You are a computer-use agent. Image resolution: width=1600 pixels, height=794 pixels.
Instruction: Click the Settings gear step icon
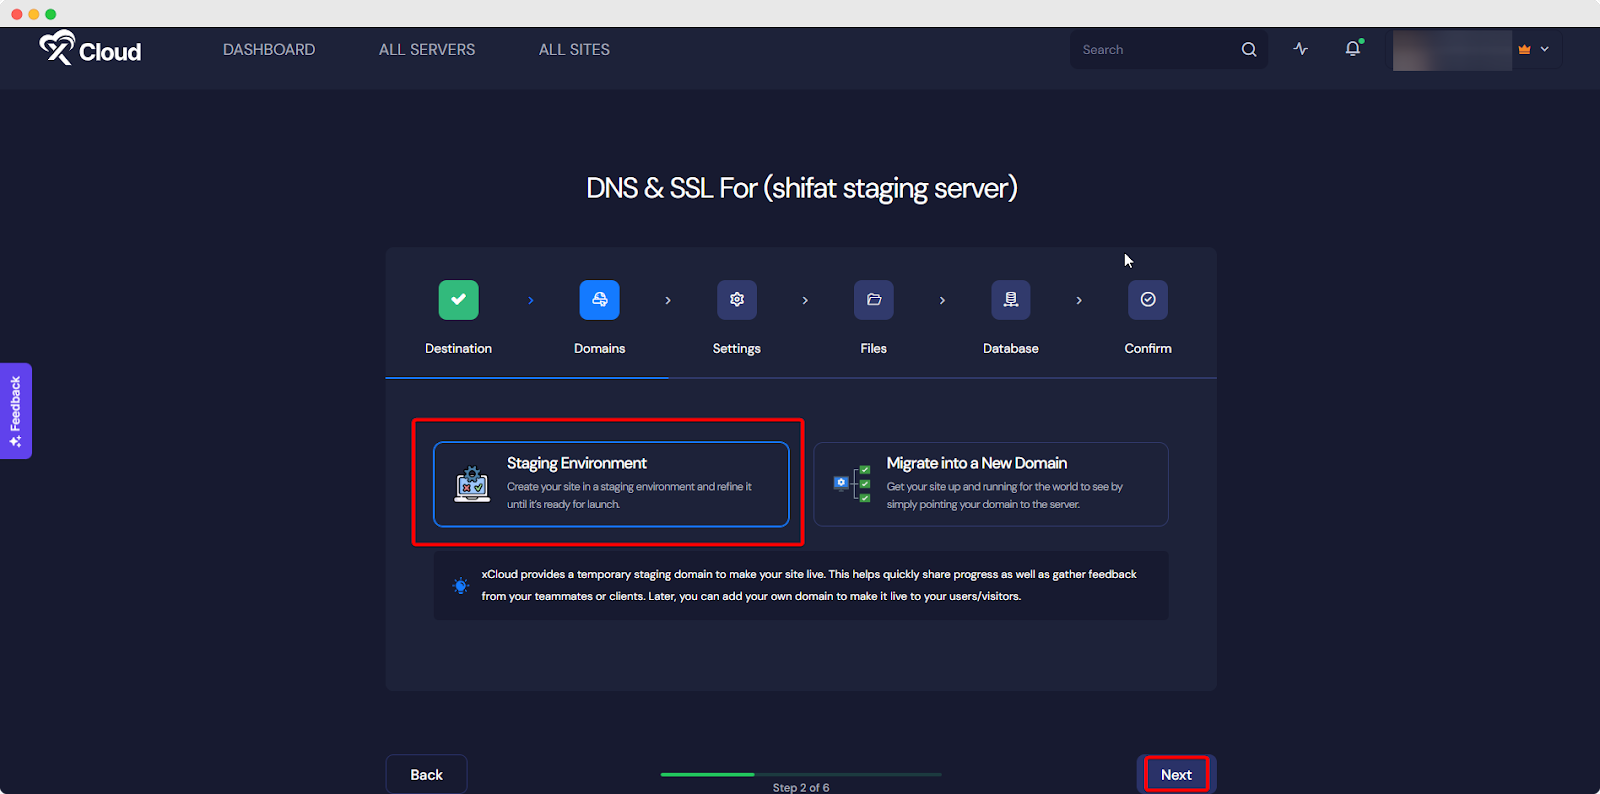point(737,300)
